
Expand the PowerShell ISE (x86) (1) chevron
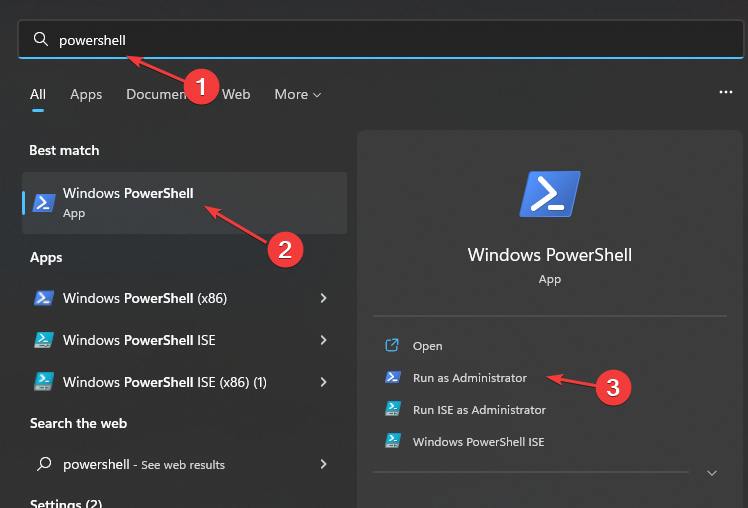[x=323, y=382]
